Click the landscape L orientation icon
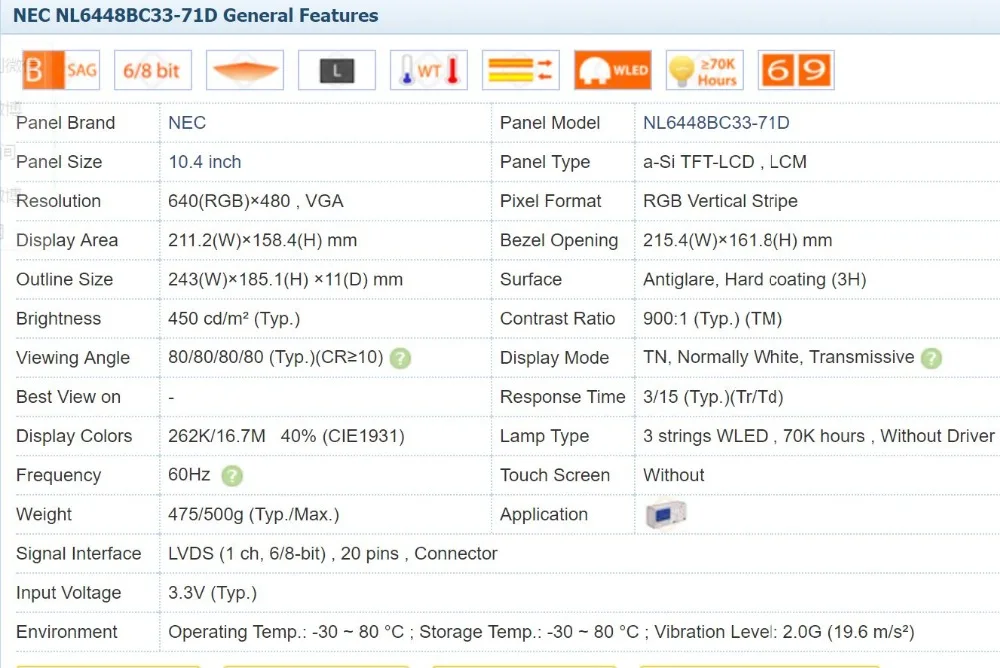The height and width of the screenshot is (668, 1000). click(337, 70)
